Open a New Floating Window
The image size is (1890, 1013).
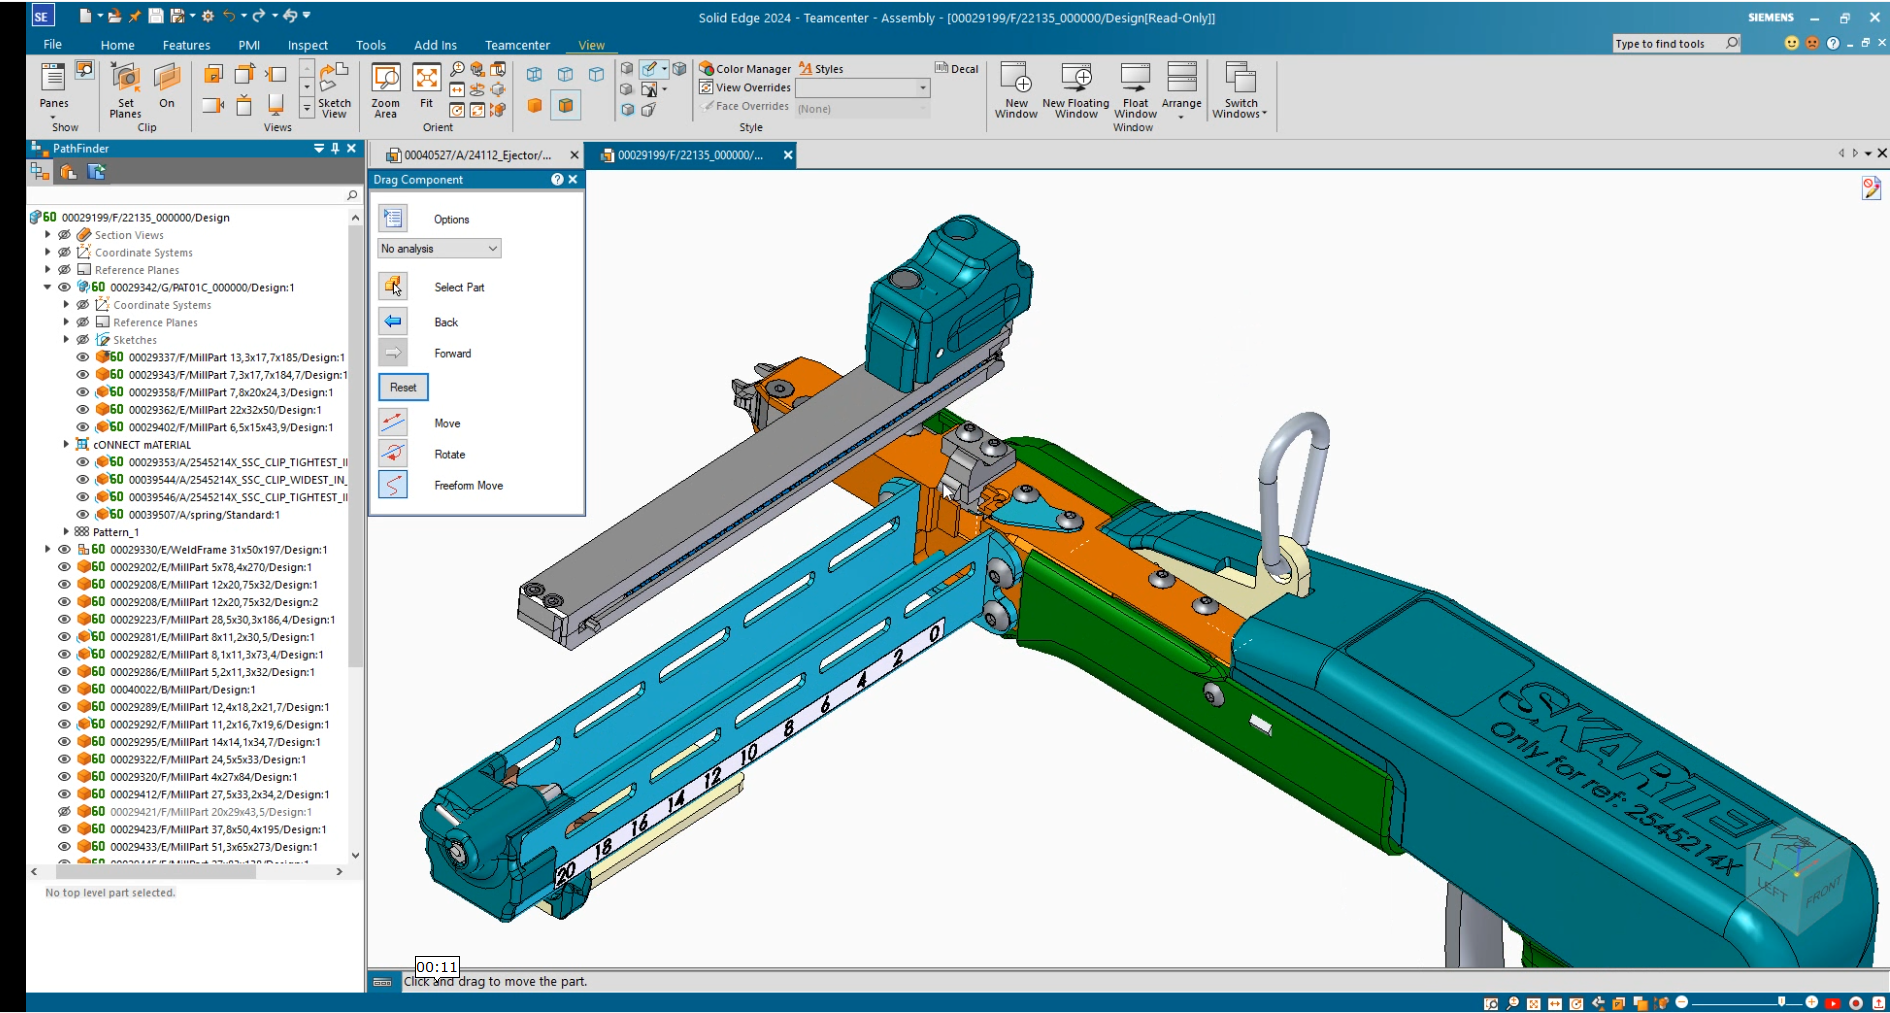(1075, 90)
